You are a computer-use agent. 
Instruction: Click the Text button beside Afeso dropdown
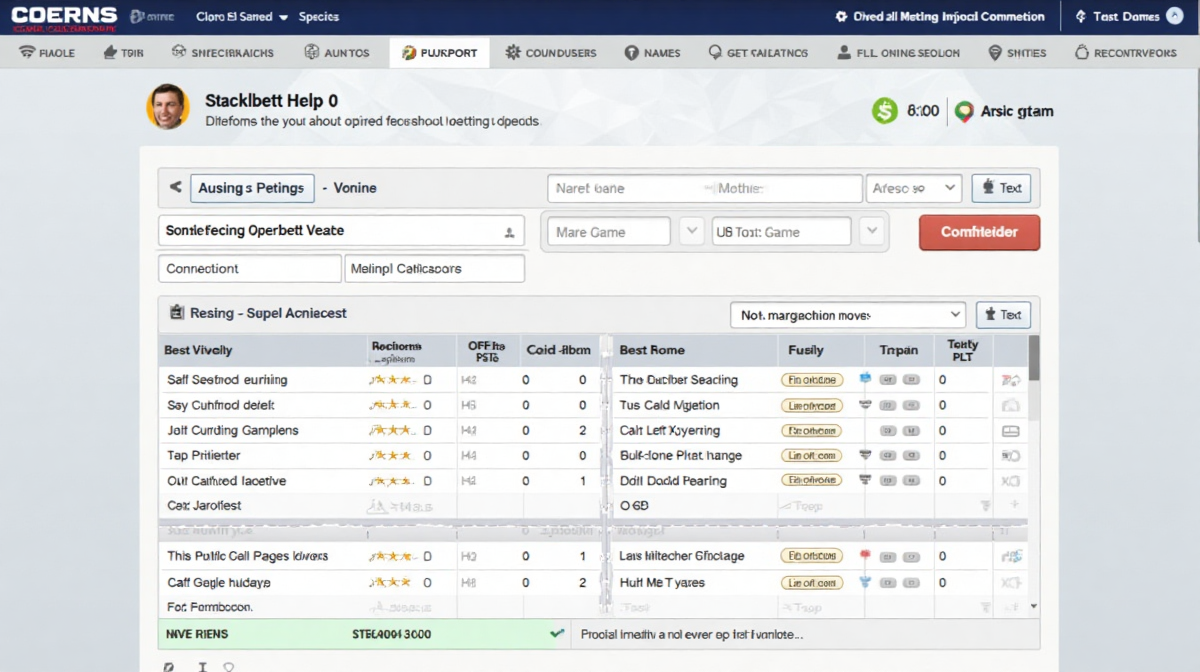[1001, 188]
